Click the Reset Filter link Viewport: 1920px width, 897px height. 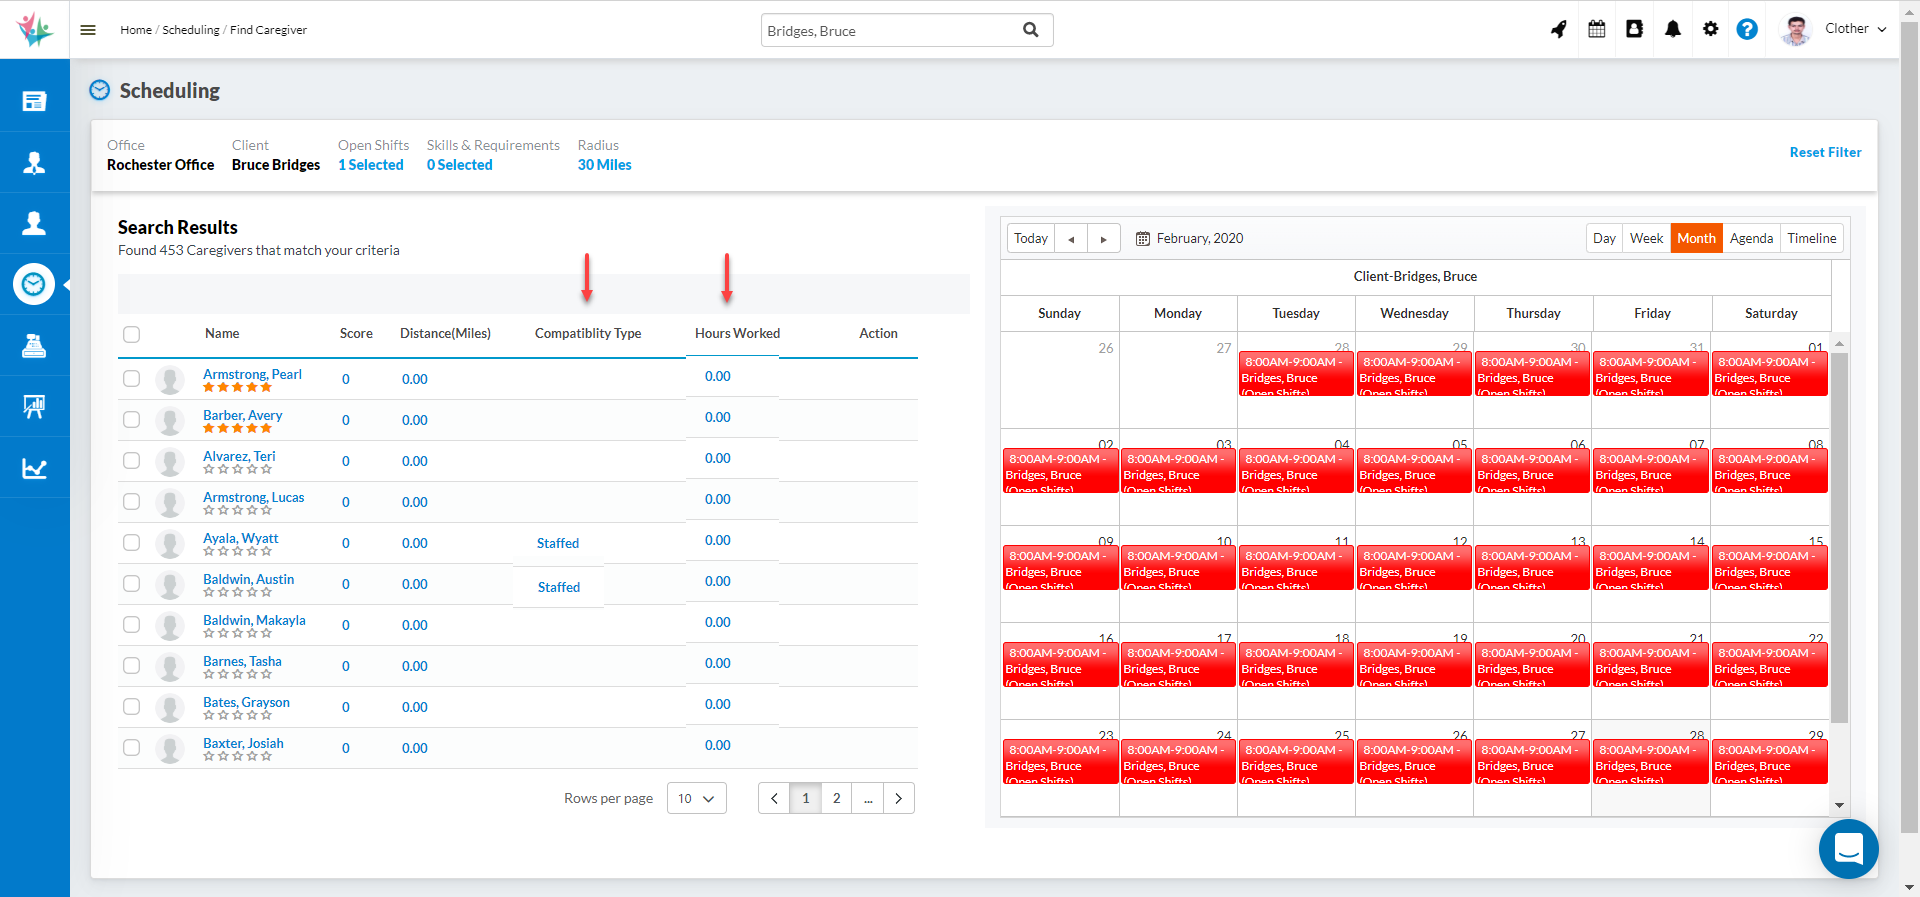click(1825, 152)
